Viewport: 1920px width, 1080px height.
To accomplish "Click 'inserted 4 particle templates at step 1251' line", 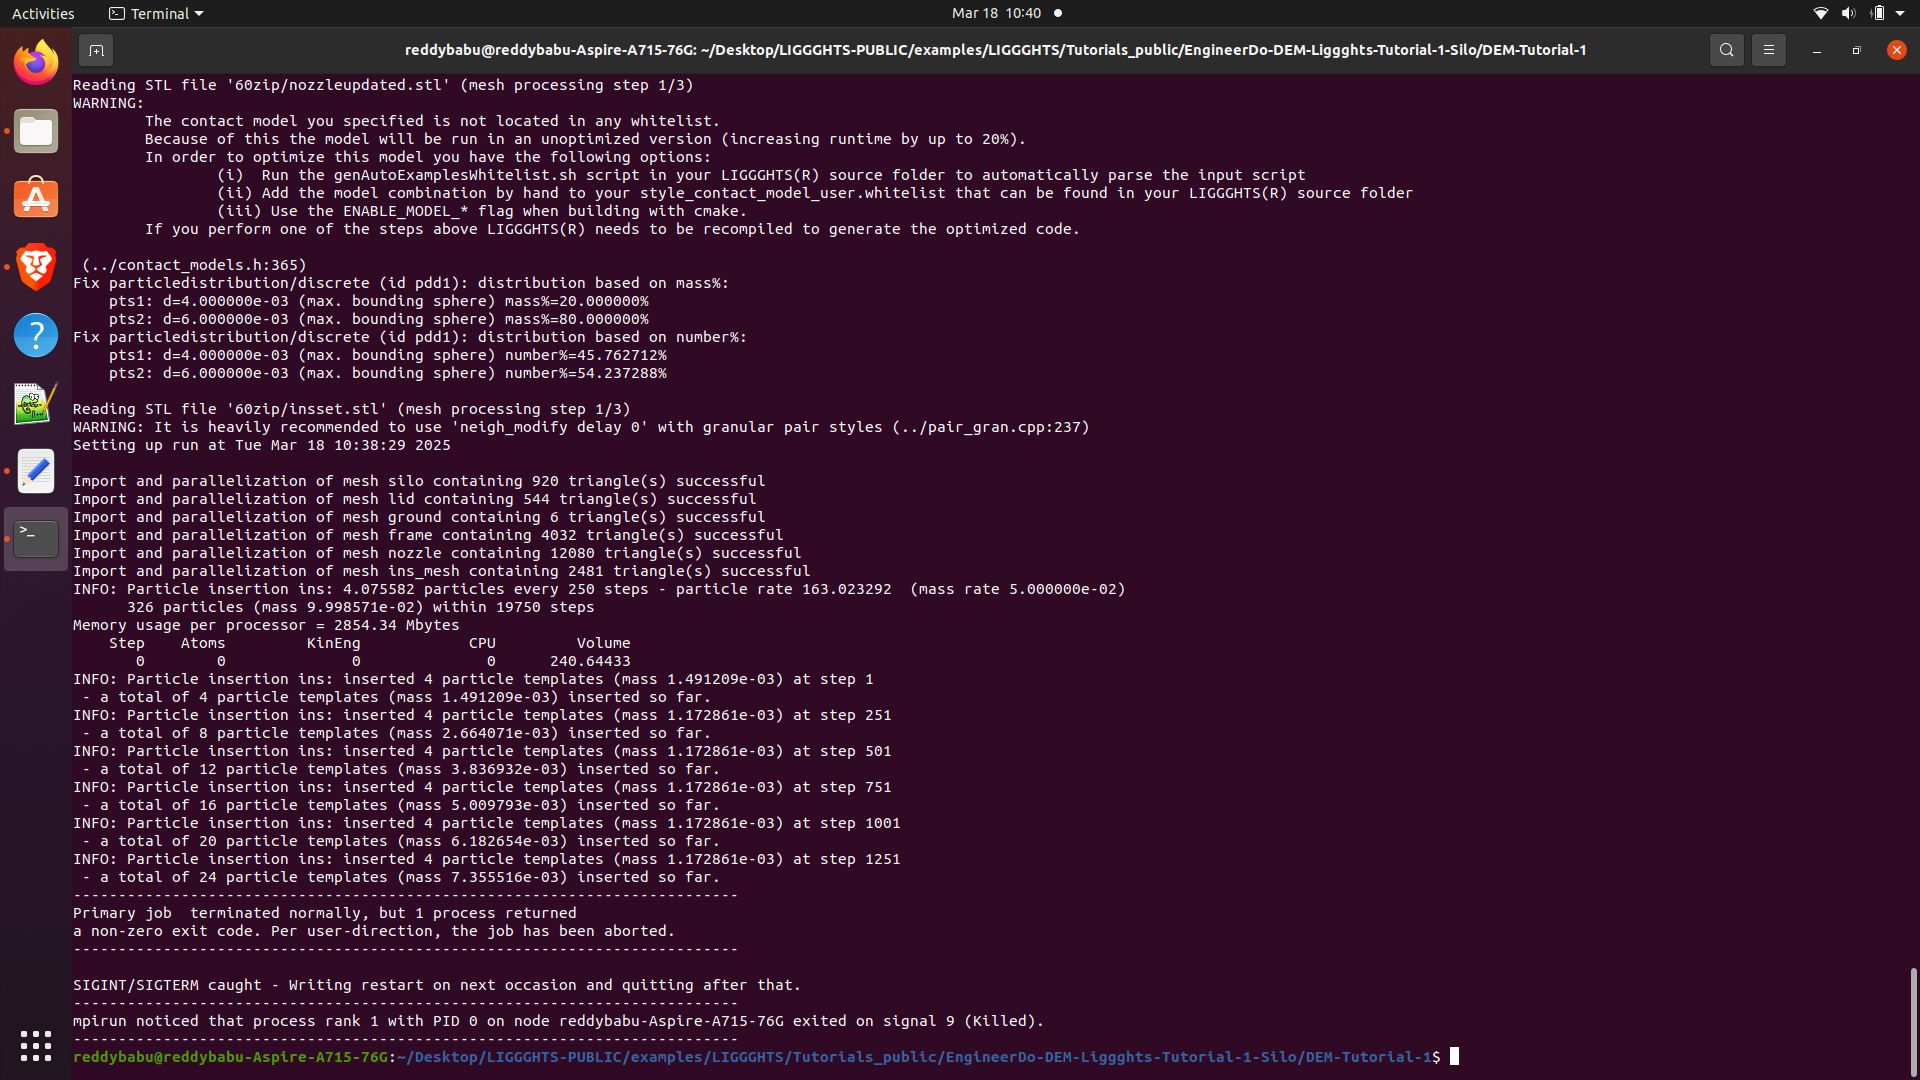I will click(x=487, y=859).
